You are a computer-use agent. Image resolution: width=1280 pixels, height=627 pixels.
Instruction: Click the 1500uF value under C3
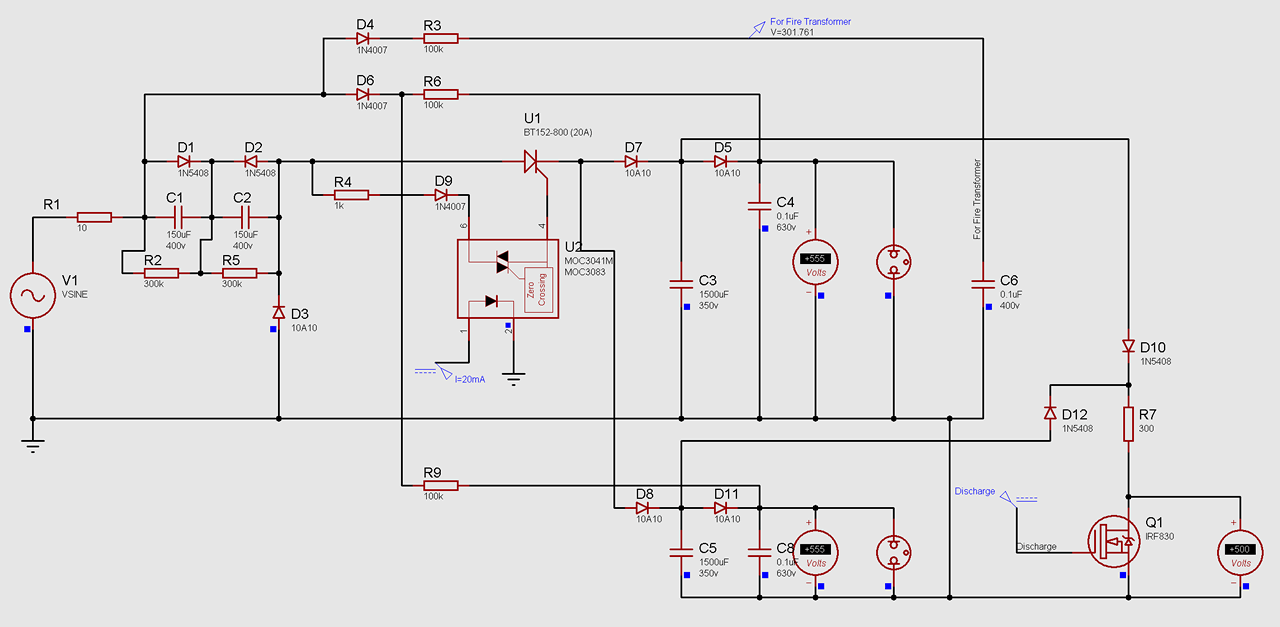coord(713,294)
